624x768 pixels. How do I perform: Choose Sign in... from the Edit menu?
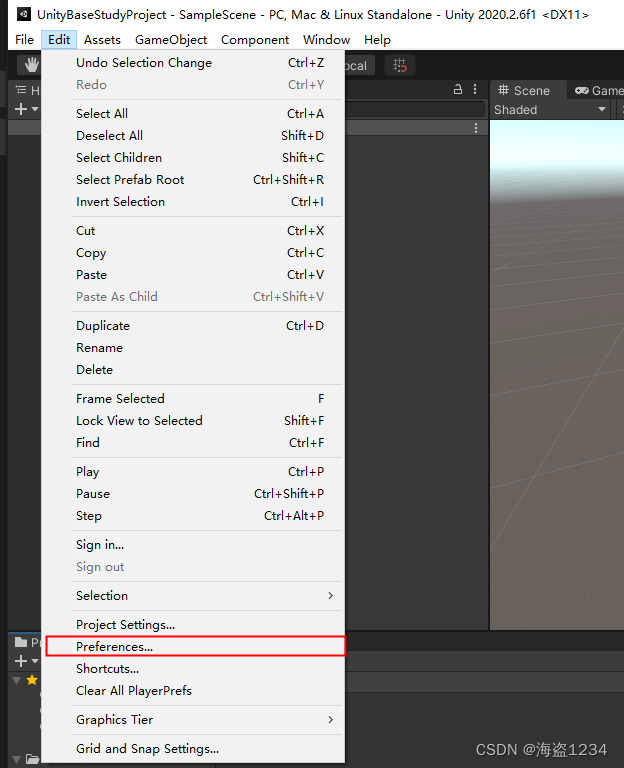pos(195,545)
